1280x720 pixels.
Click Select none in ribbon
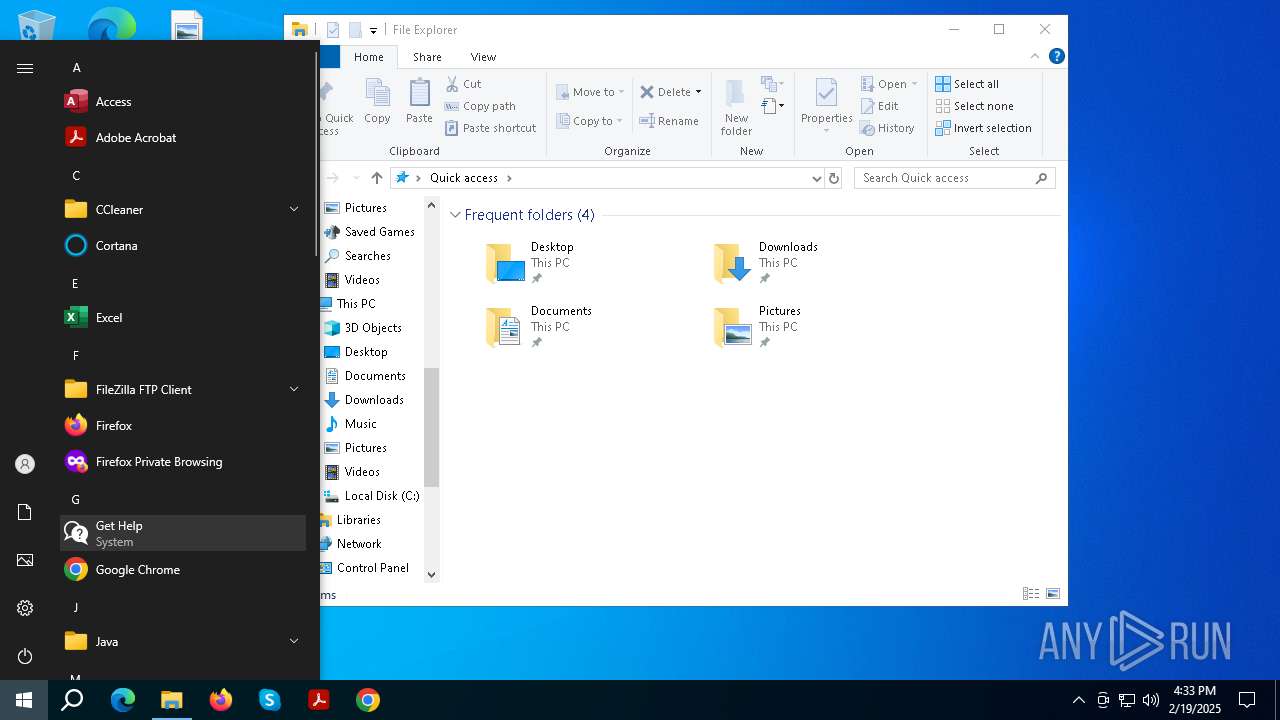(x=974, y=106)
